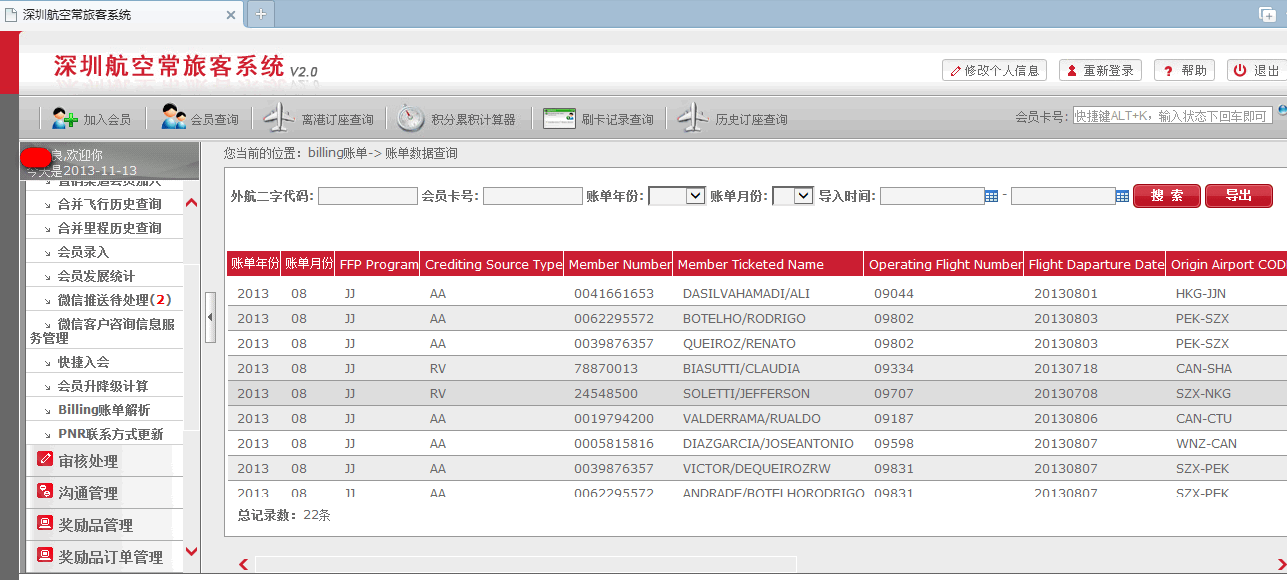Open 离港订座查询 airplane icon

[278, 118]
